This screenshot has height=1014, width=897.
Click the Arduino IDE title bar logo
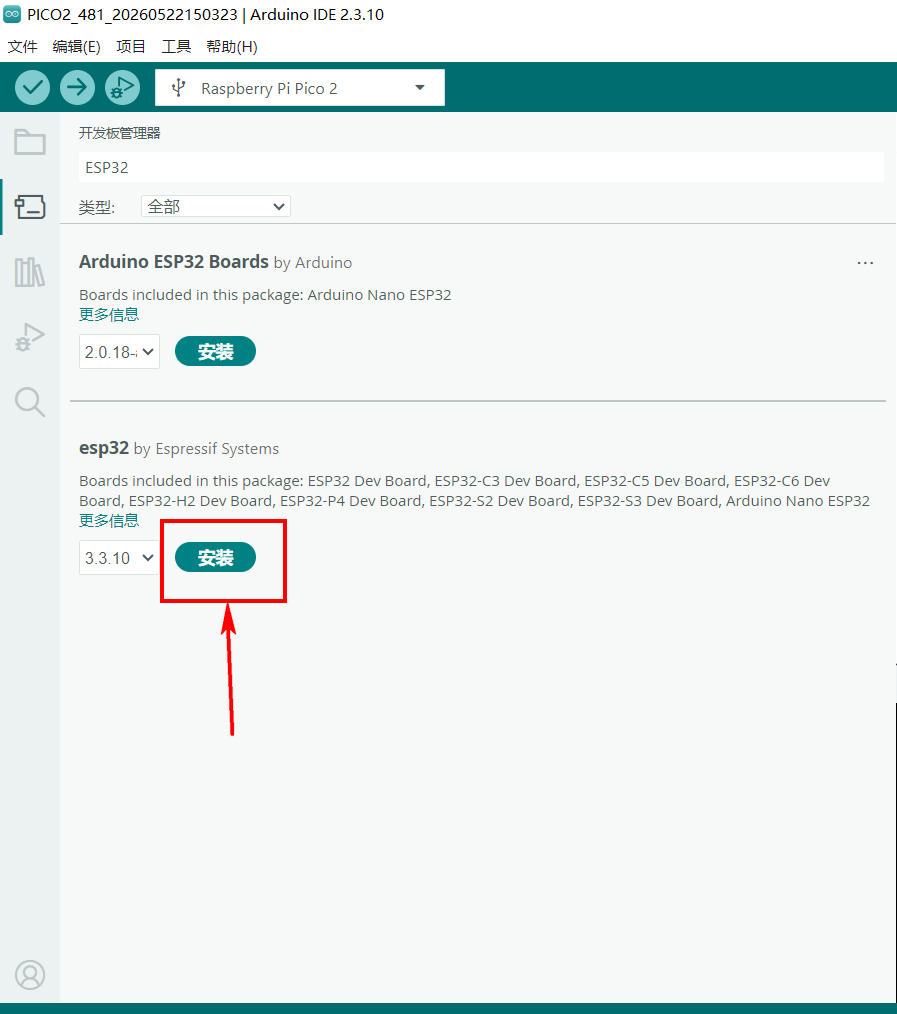12,14
